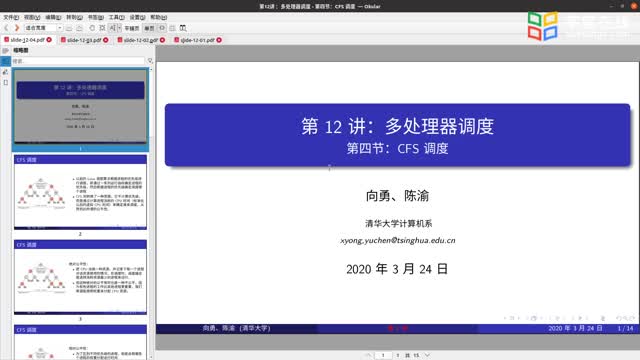Open the 帮助 (Help) menu
The width and height of the screenshot is (640, 360).
(158, 17)
